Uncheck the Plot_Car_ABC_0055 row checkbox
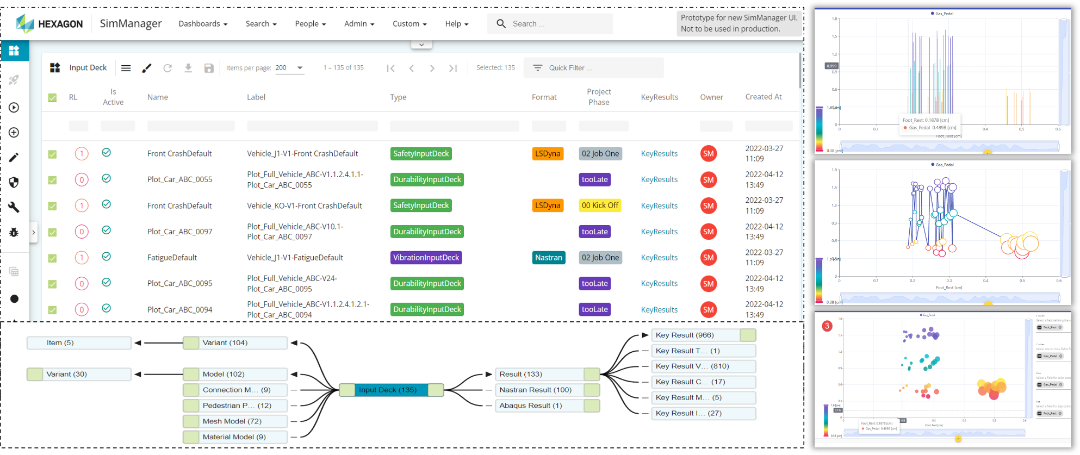Viewport: 1080px width, 455px height. [52, 180]
